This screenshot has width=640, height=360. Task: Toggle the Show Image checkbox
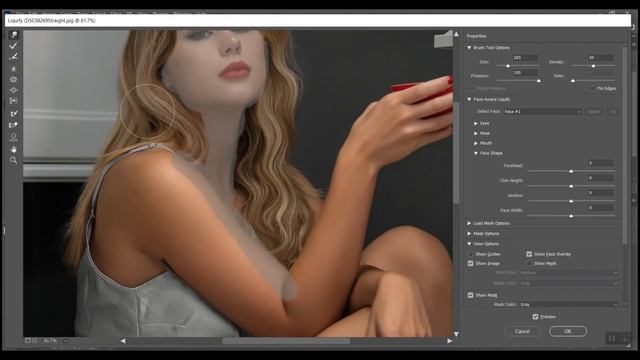(471, 263)
